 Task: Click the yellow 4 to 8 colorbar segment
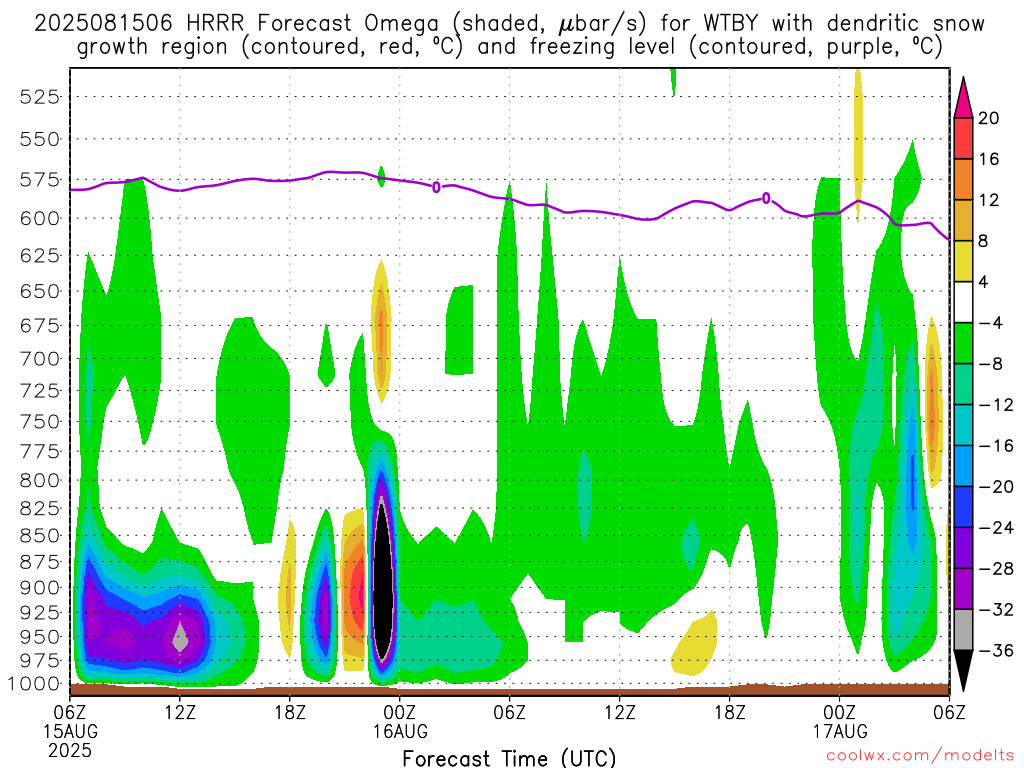point(963,261)
